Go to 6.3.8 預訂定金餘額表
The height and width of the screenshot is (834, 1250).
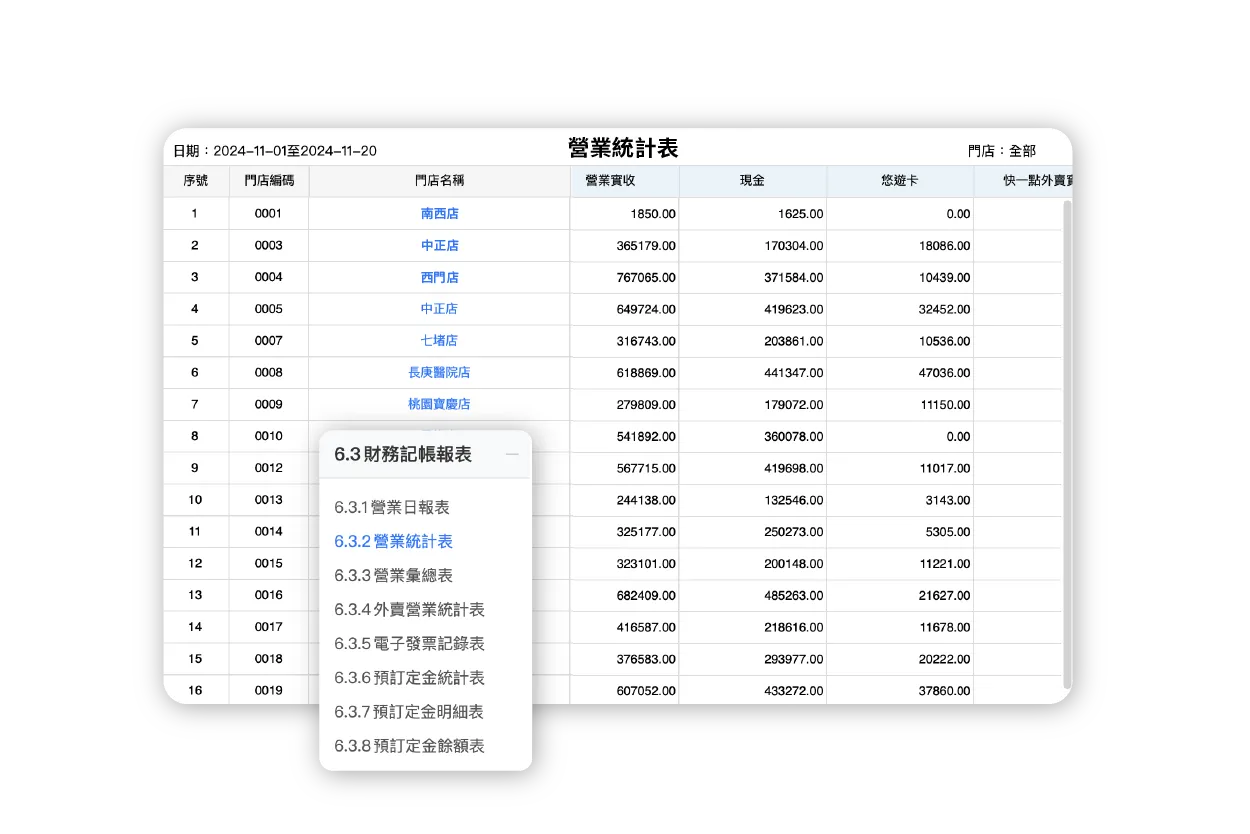(409, 745)
